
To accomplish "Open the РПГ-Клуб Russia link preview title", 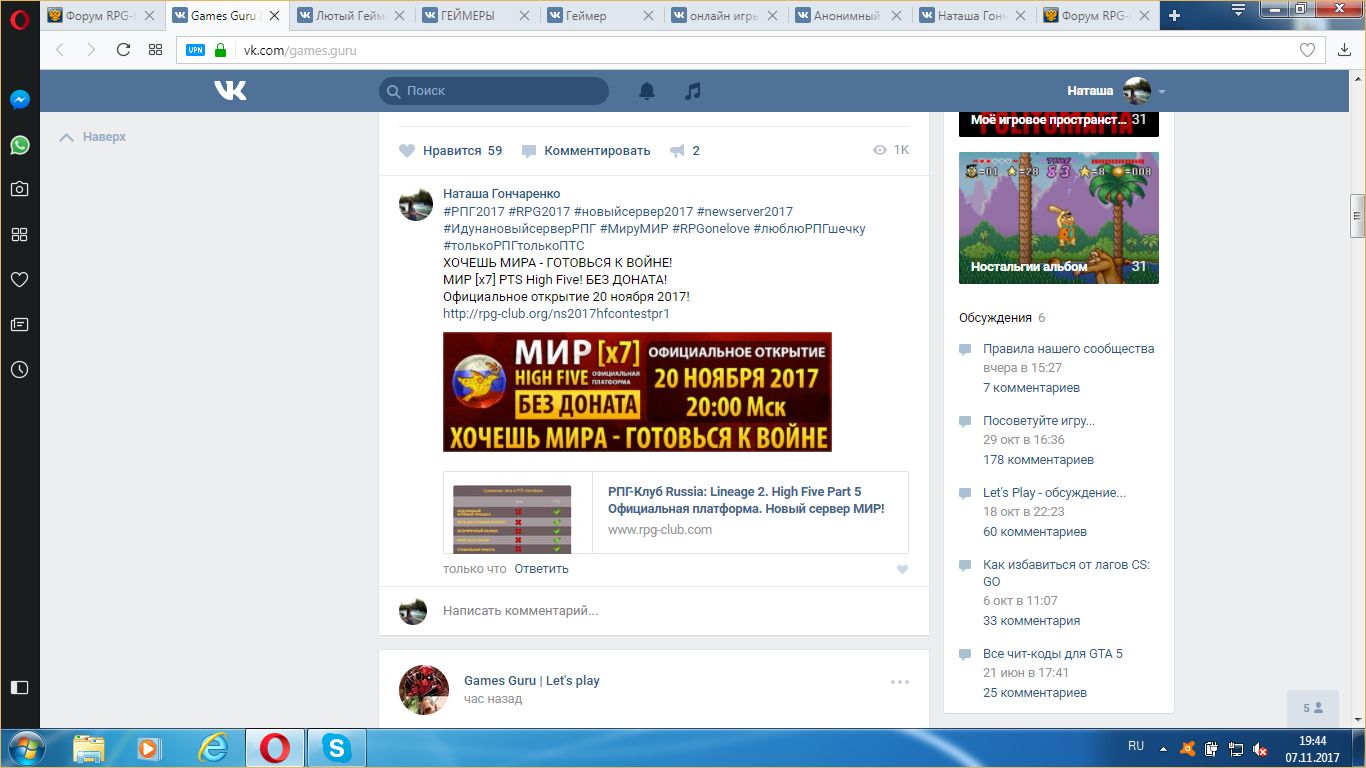I will pos(746,500).
